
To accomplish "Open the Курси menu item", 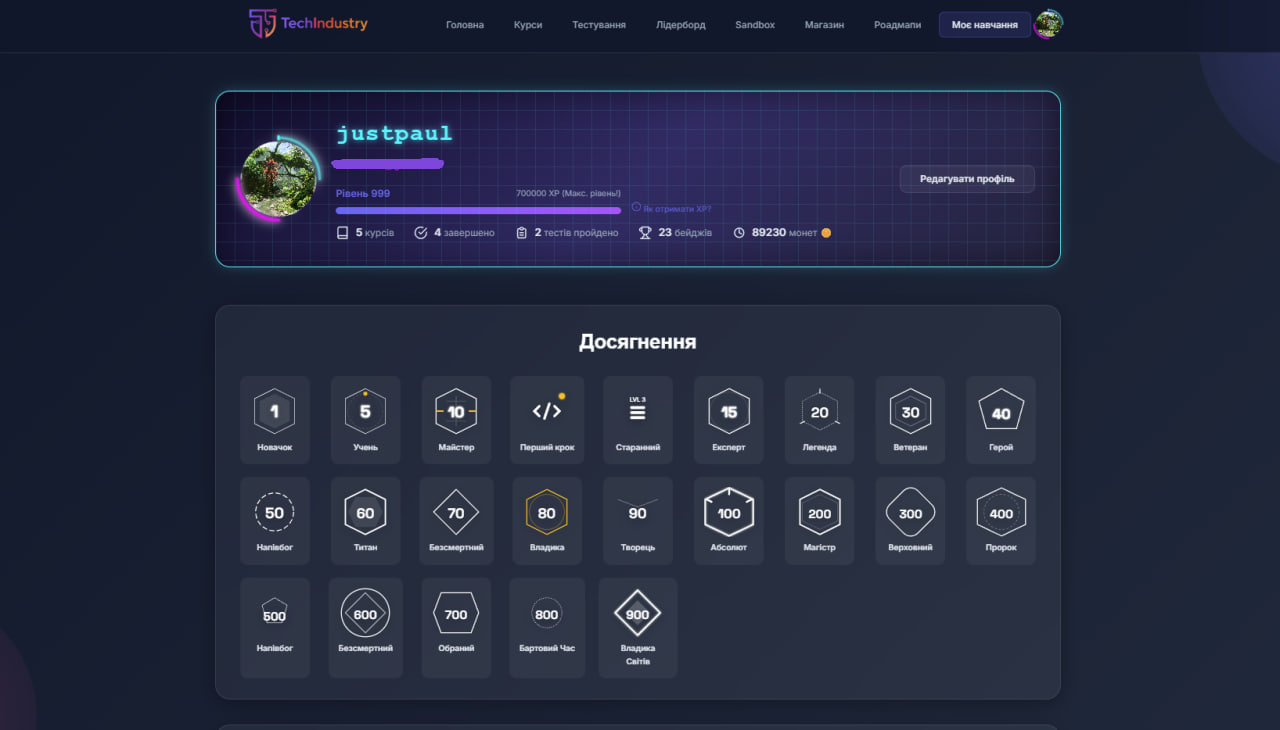I will click(528, 25).
